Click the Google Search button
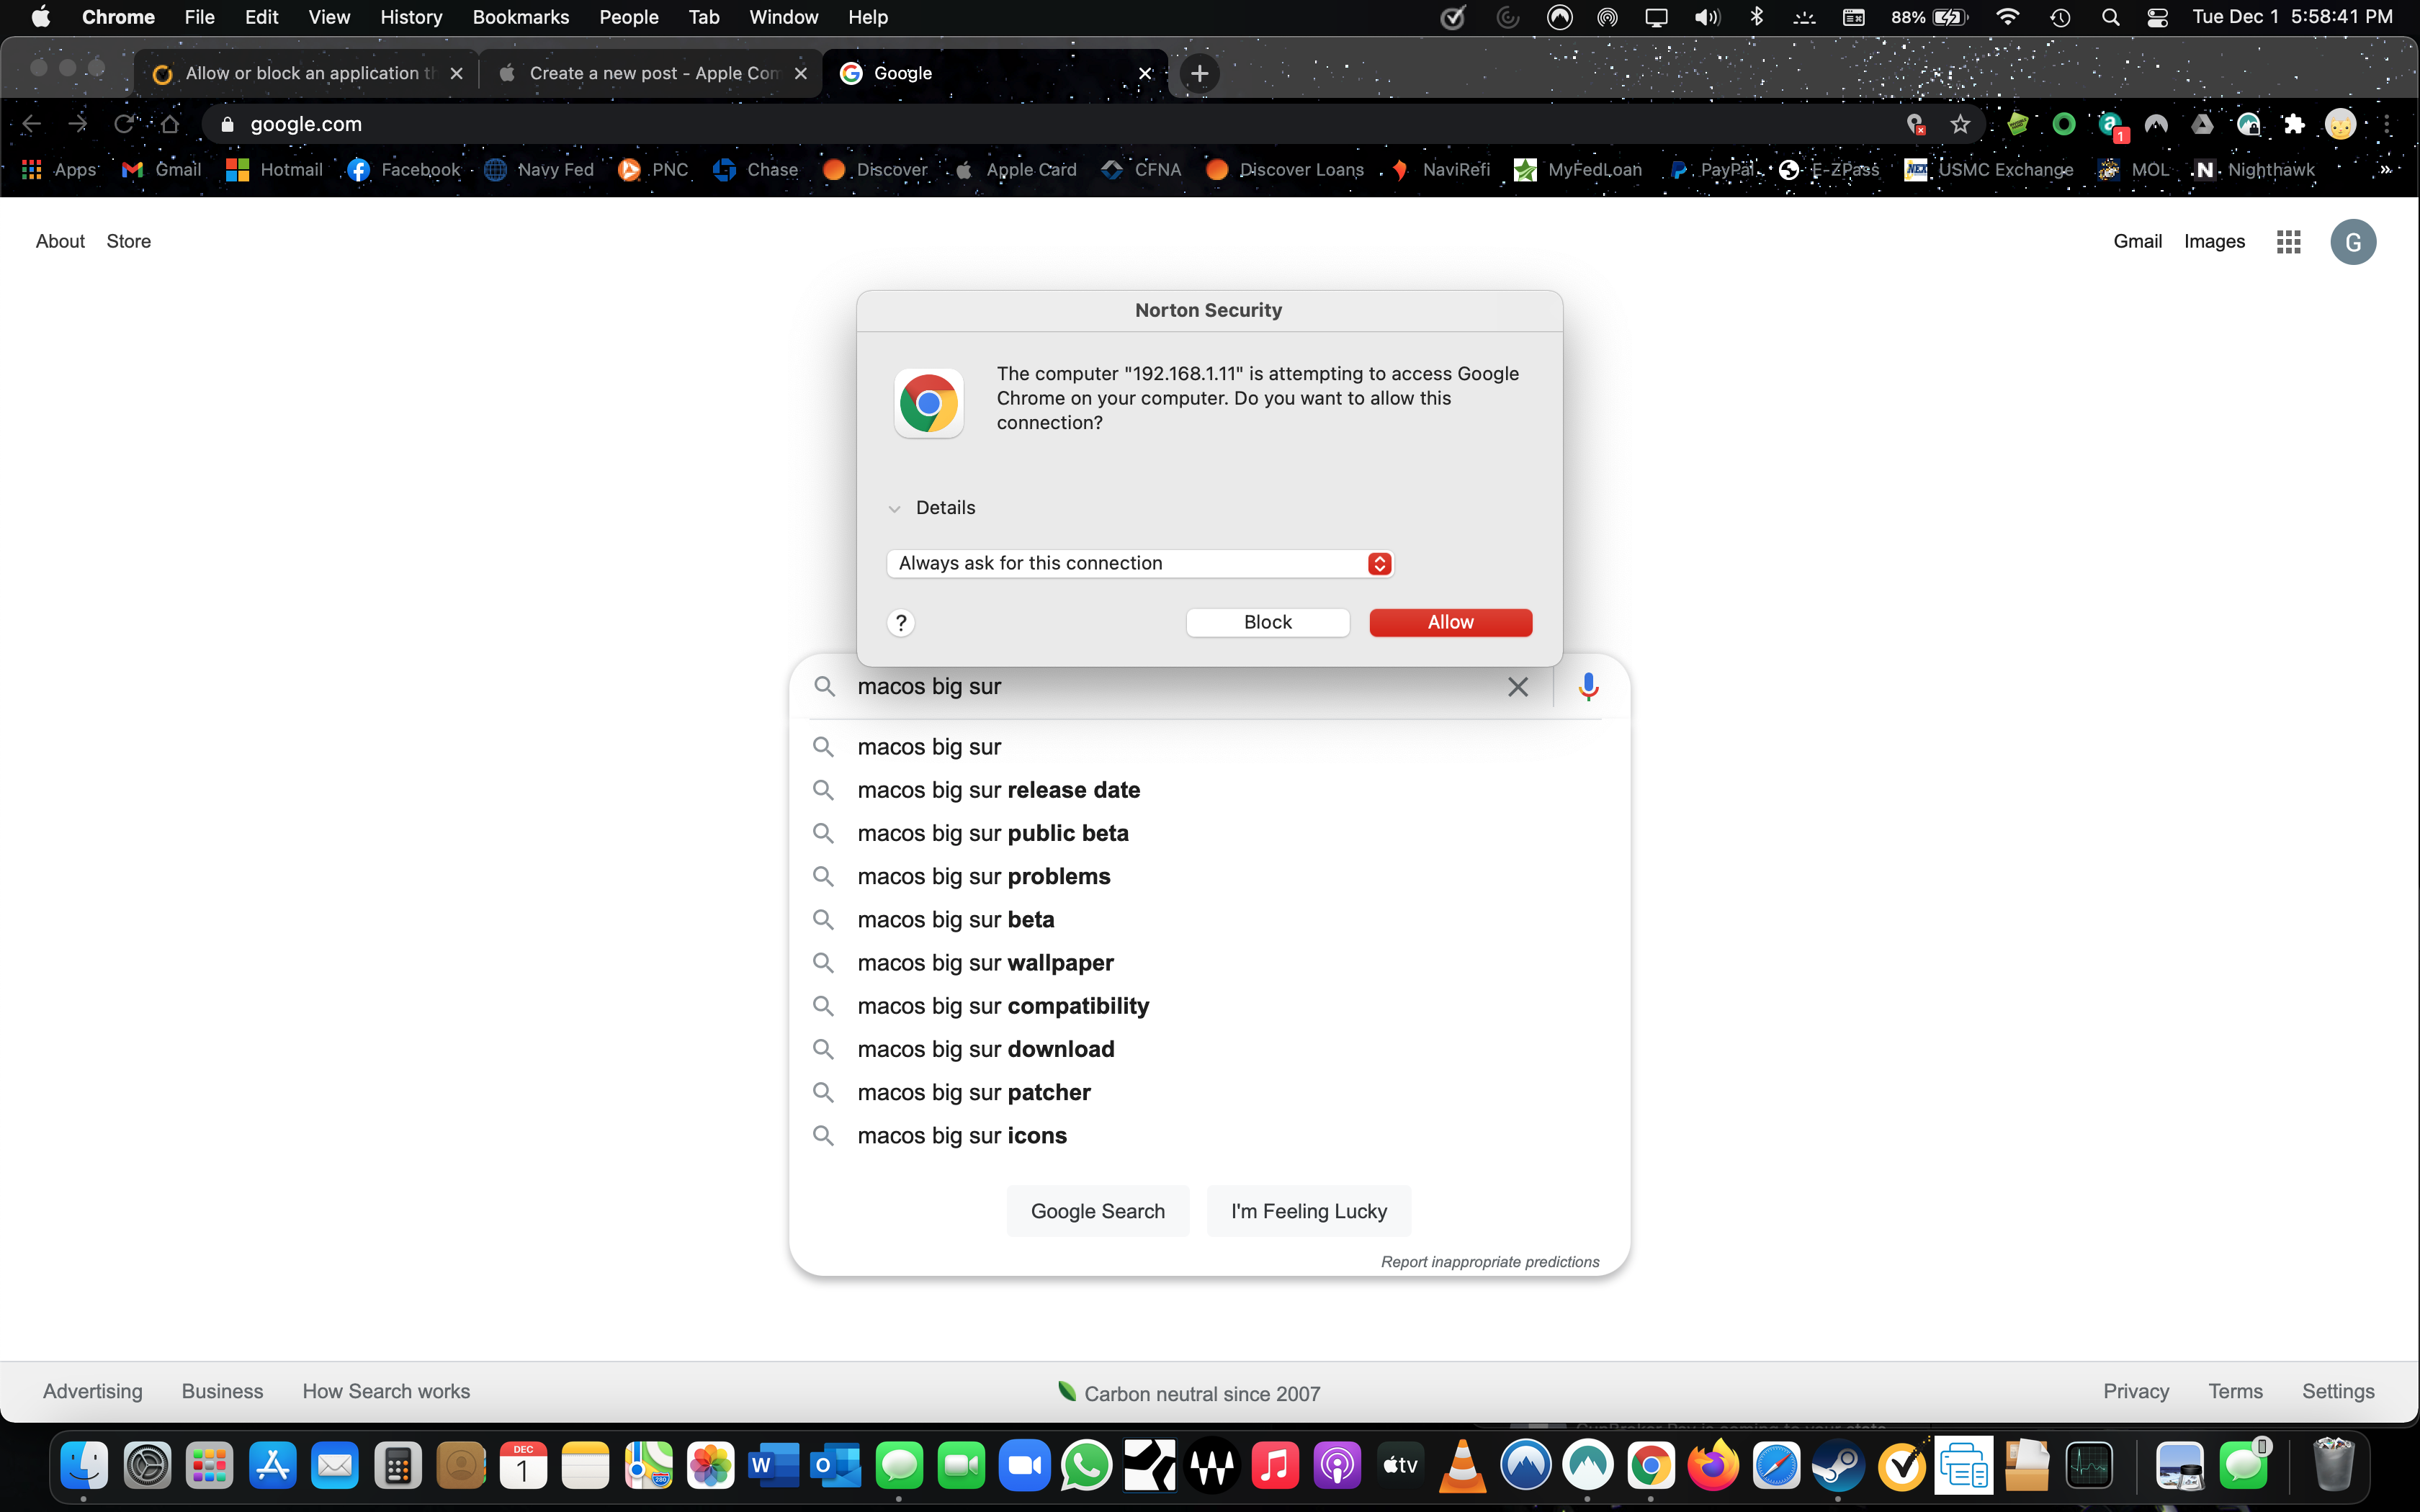2420x1512 pixels. tap(1097, 1211)
